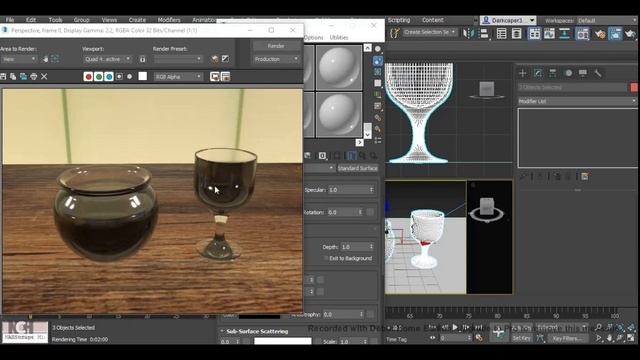The width and height of the screenshot is (640, 360).
Task: Open the Group menu
Action: click(x=82, y=20)
